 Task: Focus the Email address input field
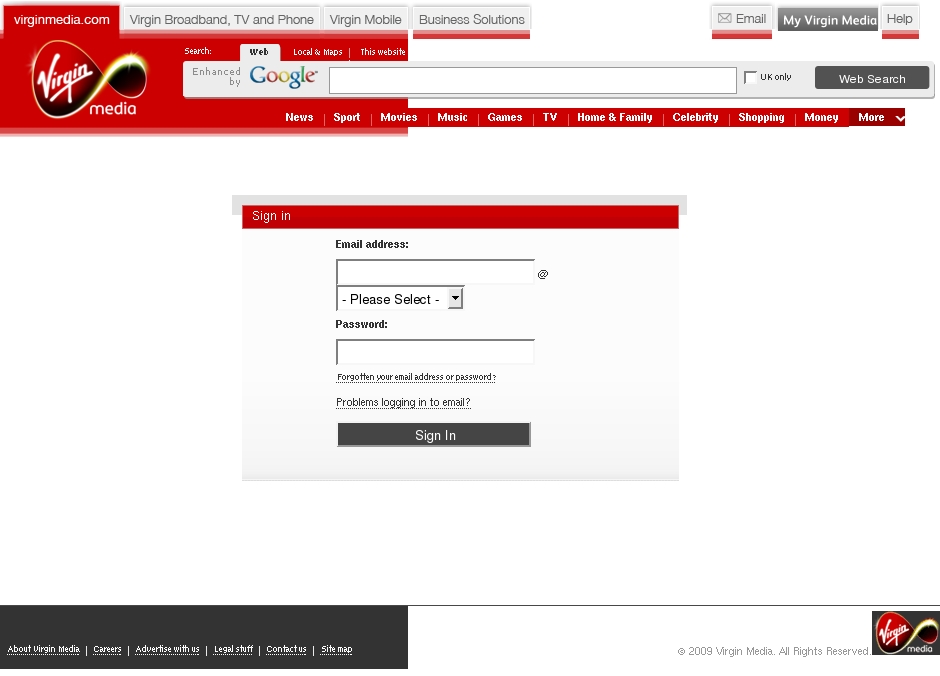[435, 272]
